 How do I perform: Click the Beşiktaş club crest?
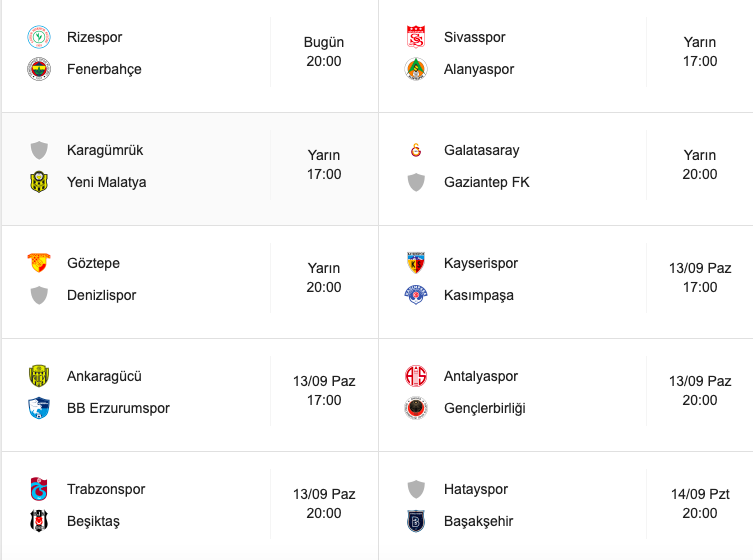tap(39, 521)
